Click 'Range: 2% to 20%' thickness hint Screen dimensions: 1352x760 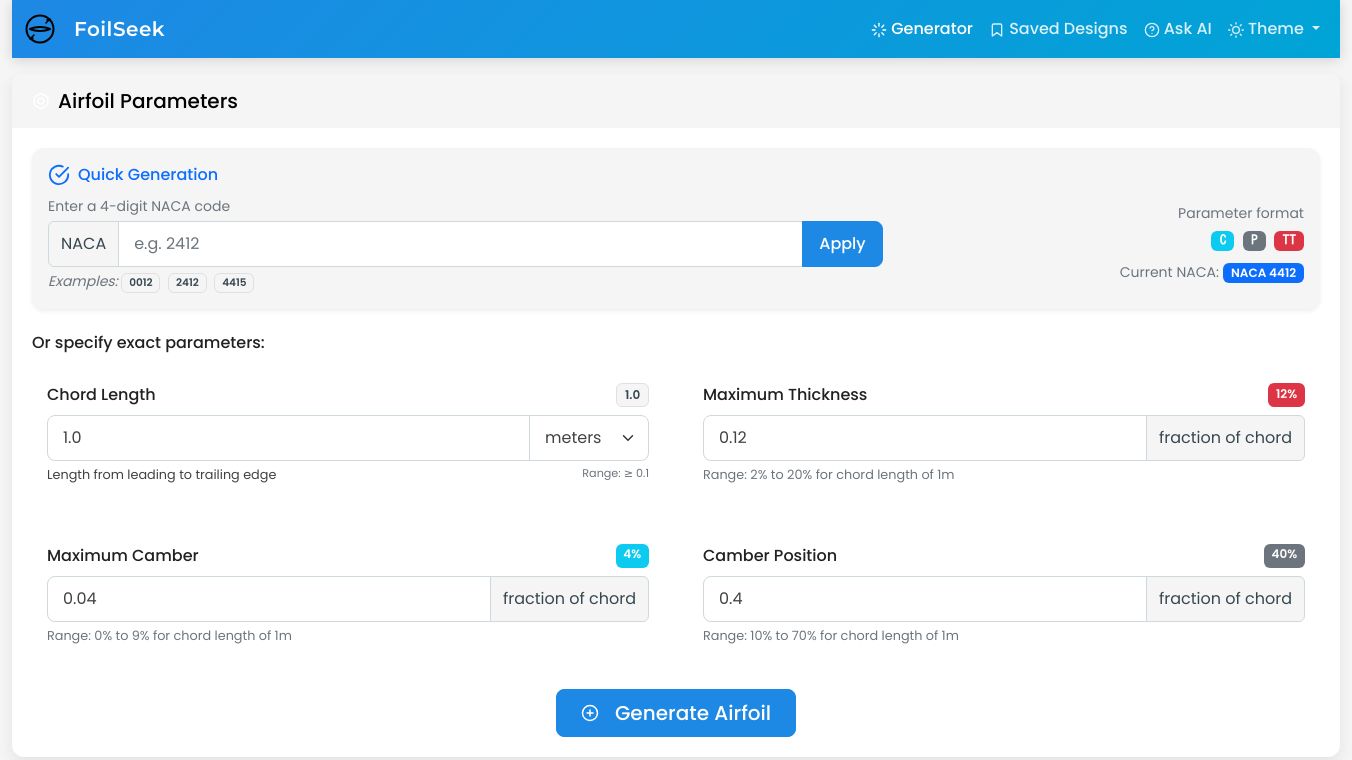pyautogui.click(x=829, y=475)
